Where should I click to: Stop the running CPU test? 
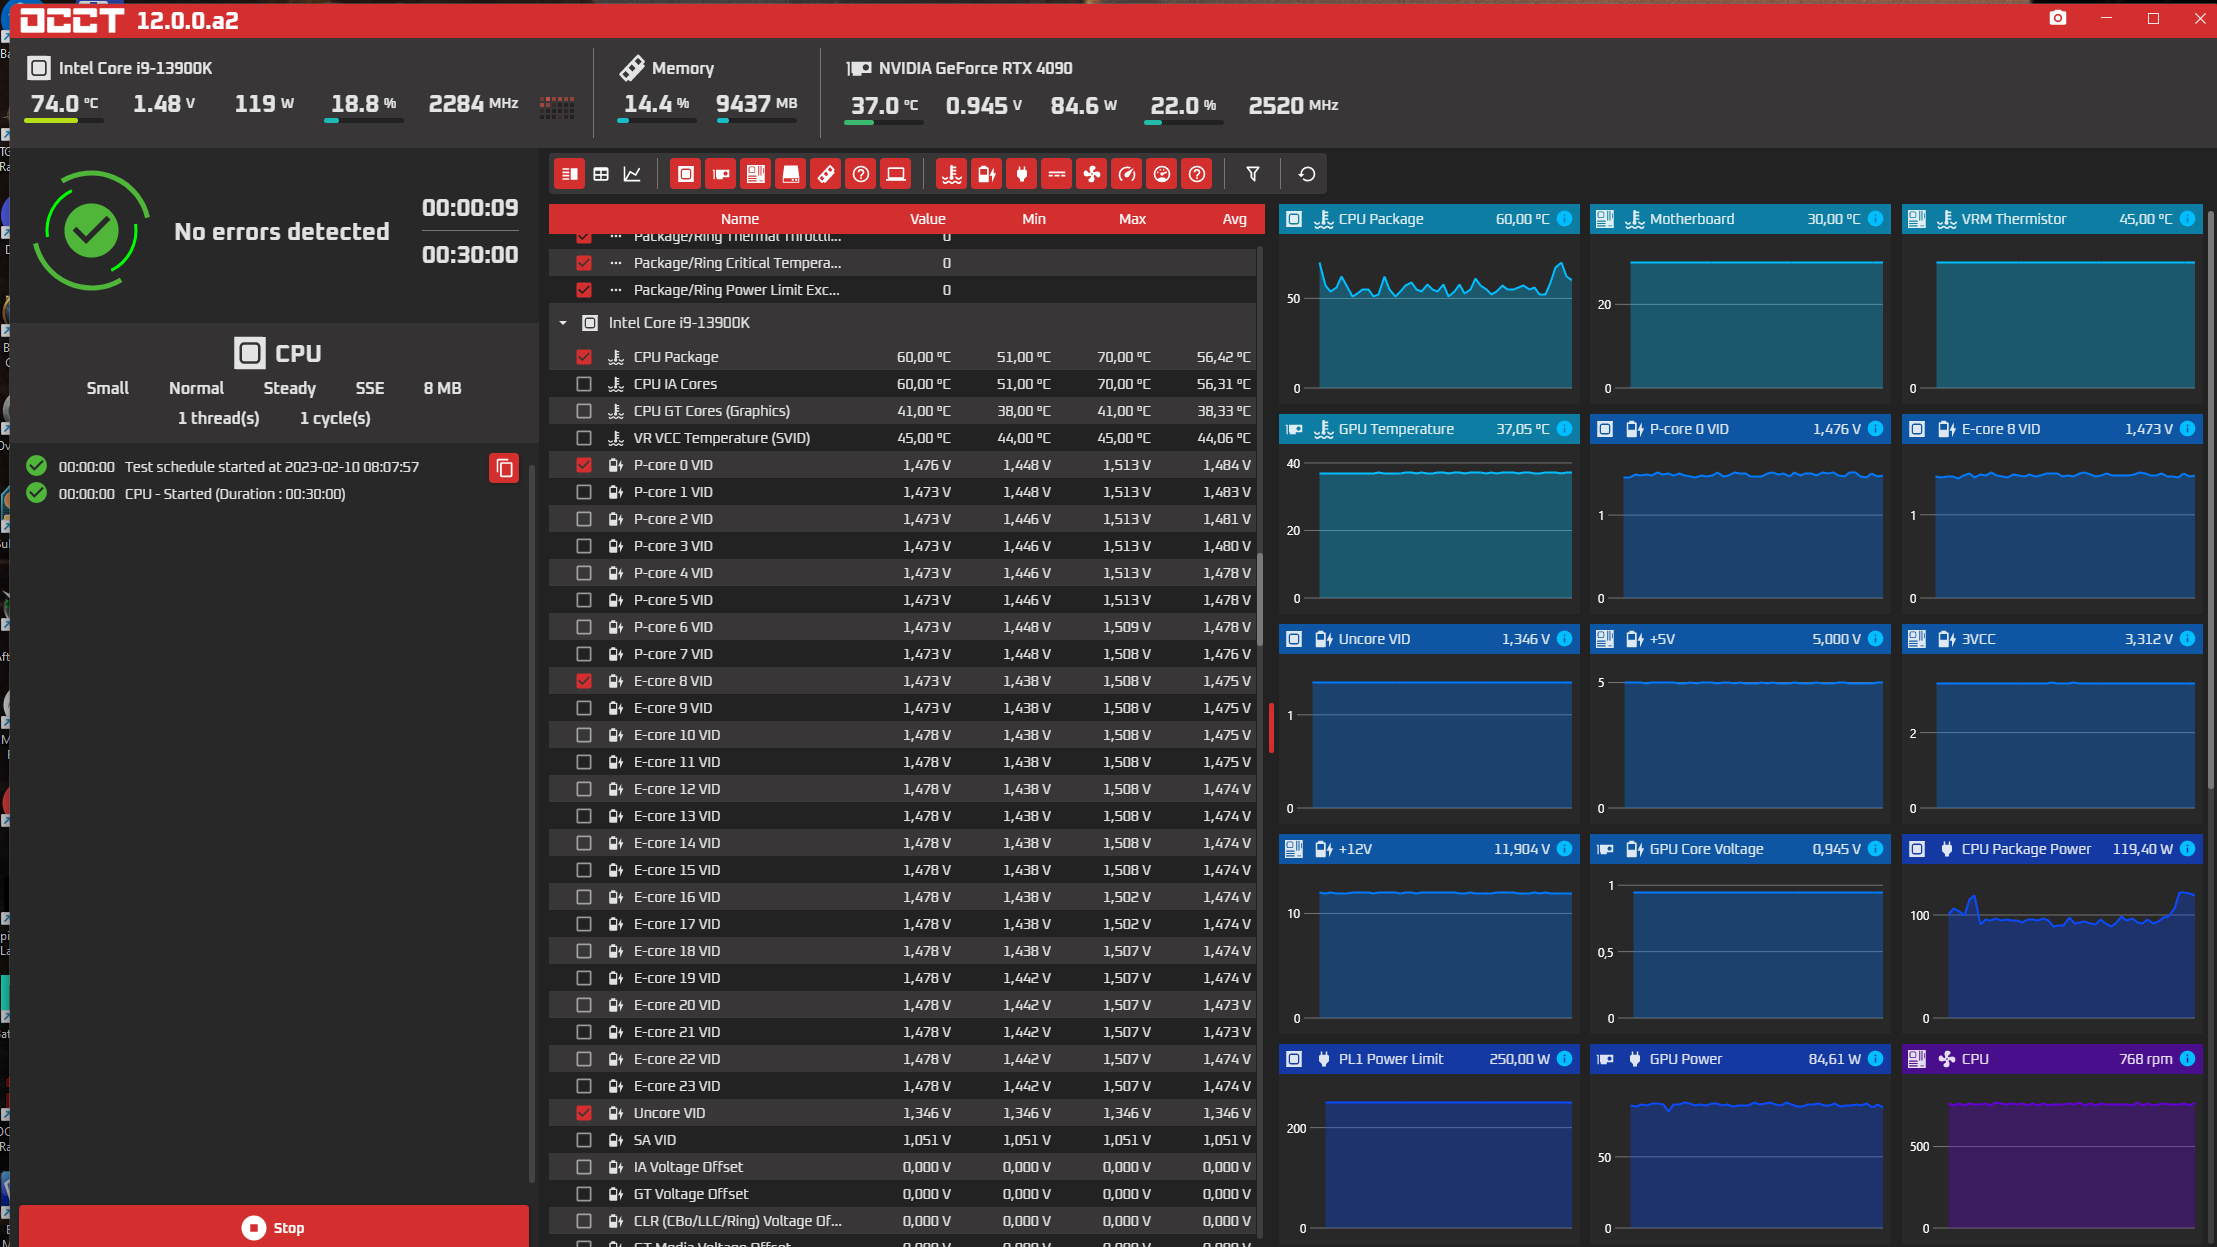click(273, 1227)
